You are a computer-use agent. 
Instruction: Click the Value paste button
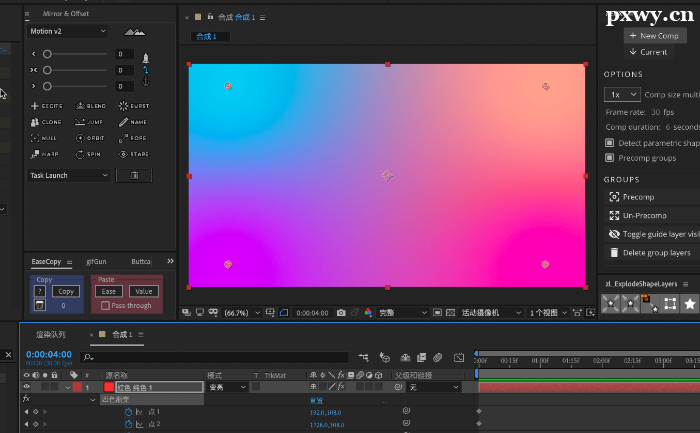coord(144,291)
